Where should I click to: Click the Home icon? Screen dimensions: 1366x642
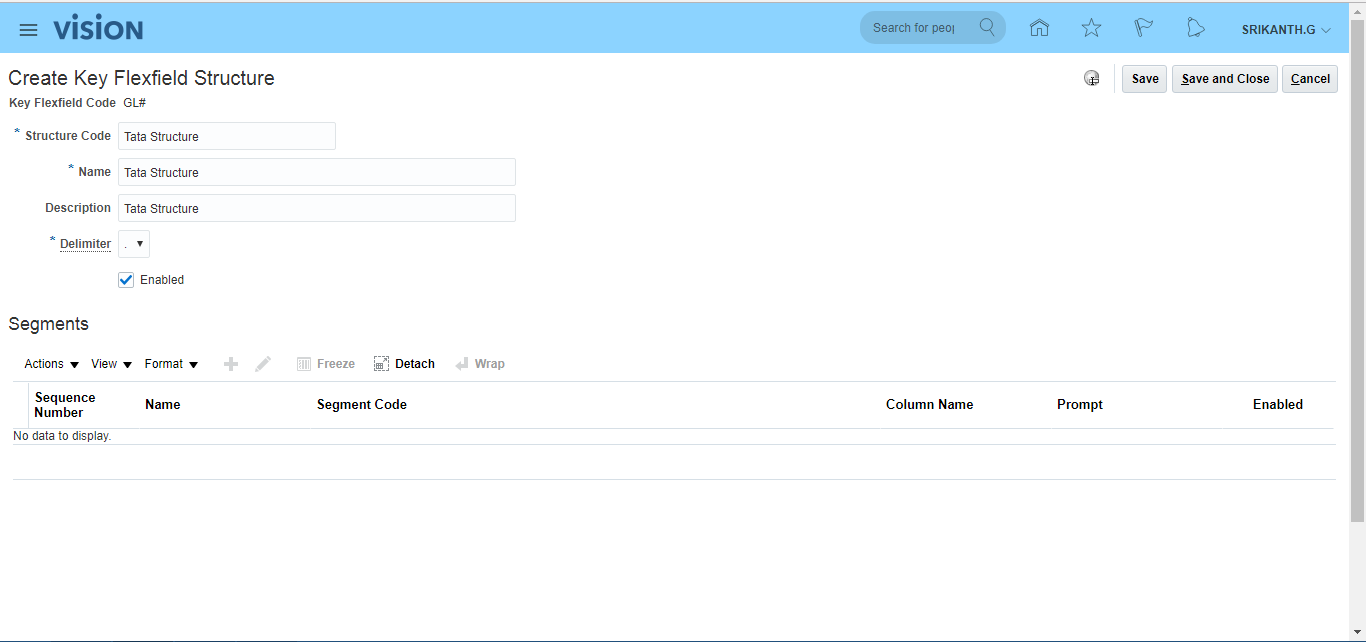[x=1039, y=28]
